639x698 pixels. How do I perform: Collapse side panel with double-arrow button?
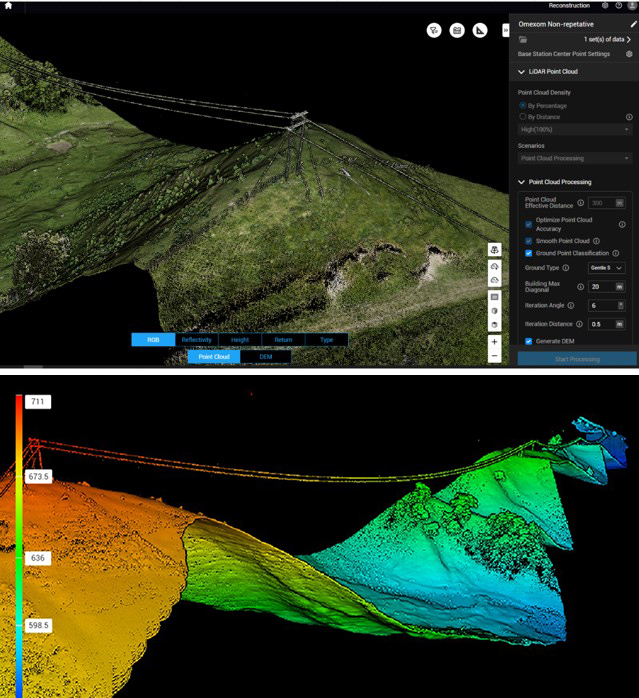[x=505, y=31]
